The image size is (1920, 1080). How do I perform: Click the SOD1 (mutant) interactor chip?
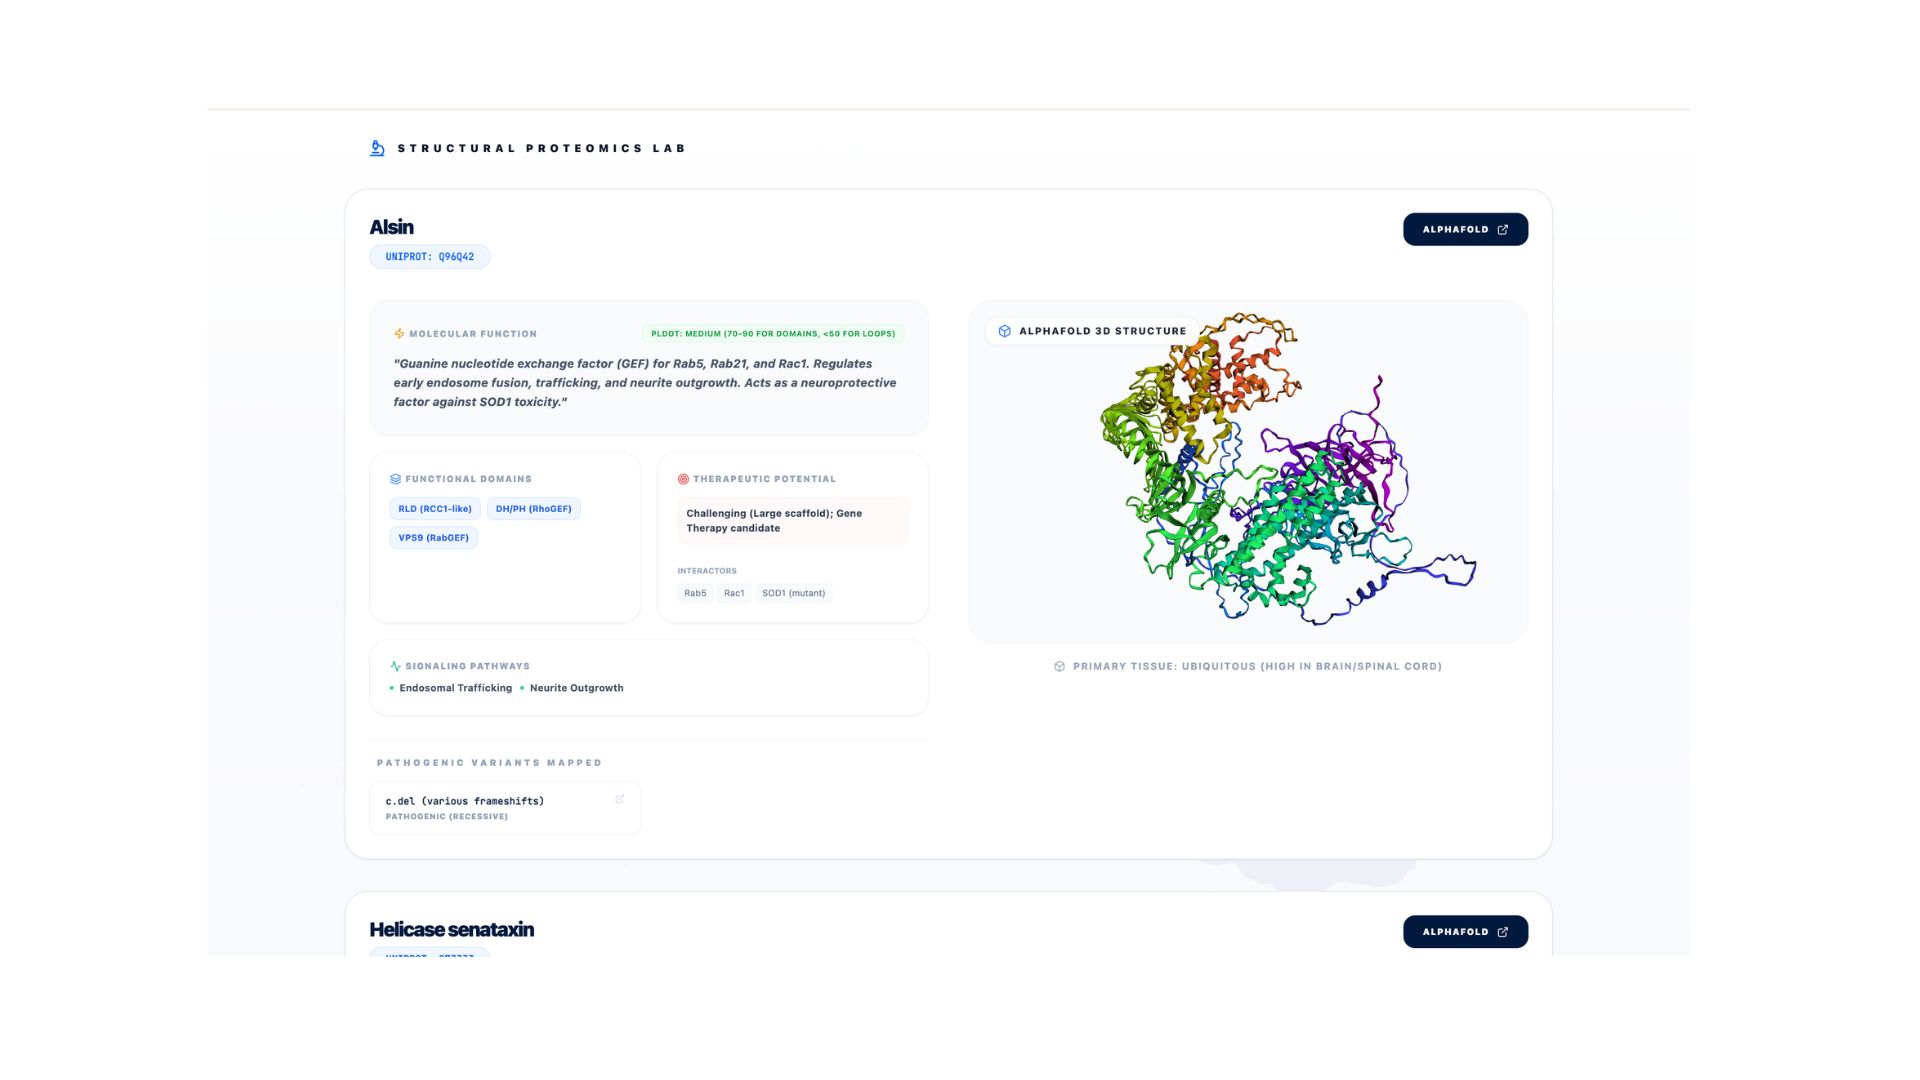pos(794,593)
